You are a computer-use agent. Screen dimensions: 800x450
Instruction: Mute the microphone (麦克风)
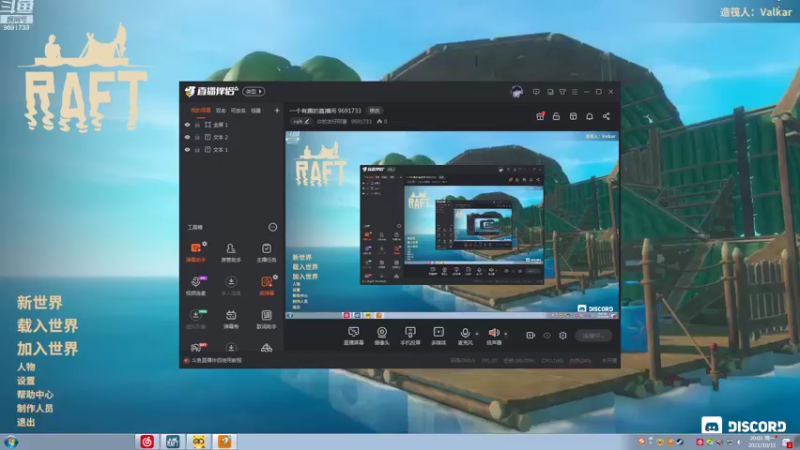point(465,336)
